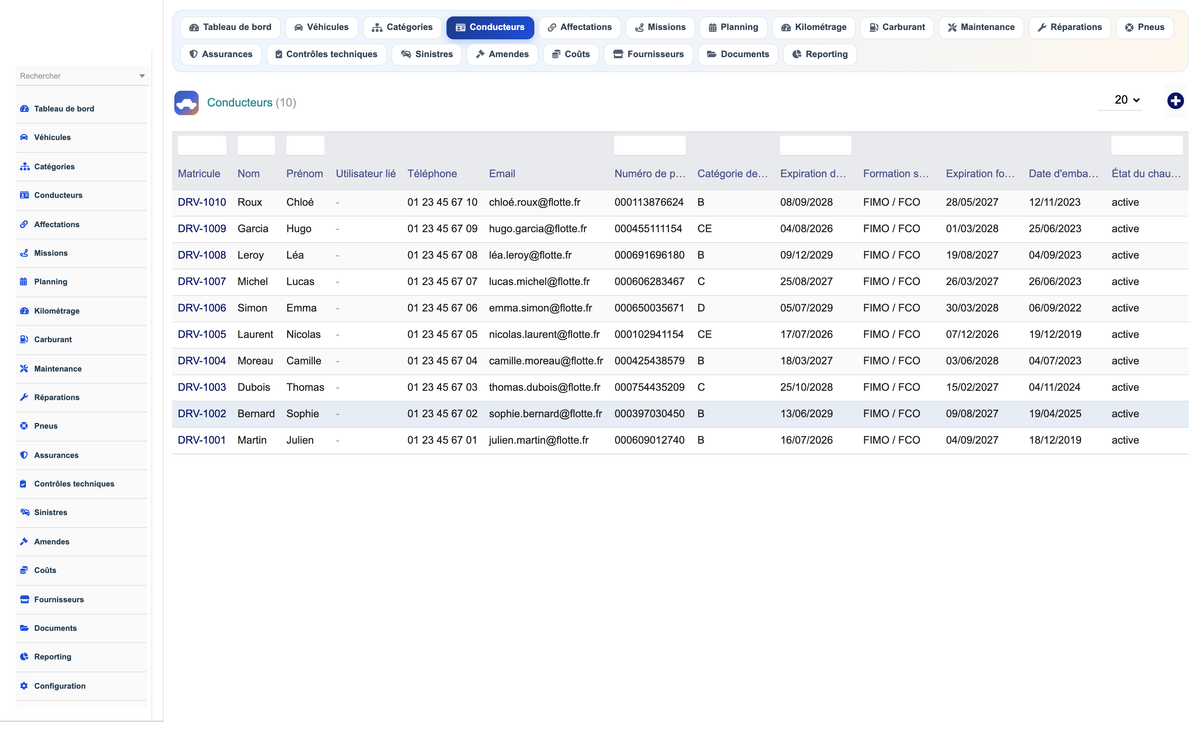Switch to Reporting top tab
1200x743 pixels.
pos(820,54)
